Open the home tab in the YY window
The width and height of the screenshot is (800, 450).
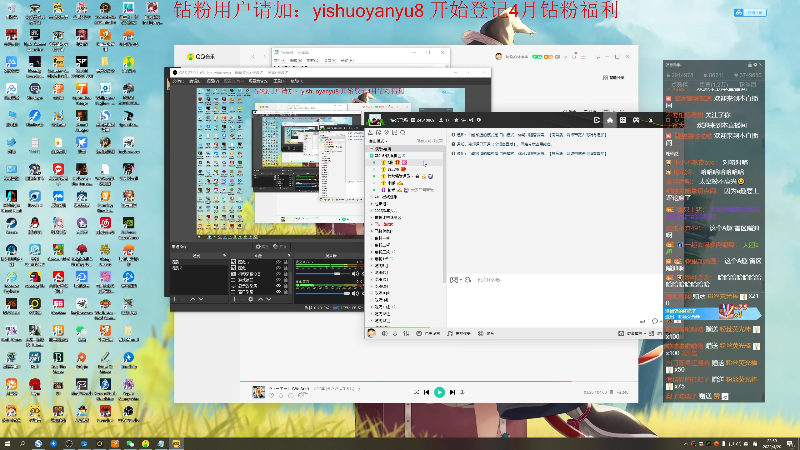tap(610, 120)
